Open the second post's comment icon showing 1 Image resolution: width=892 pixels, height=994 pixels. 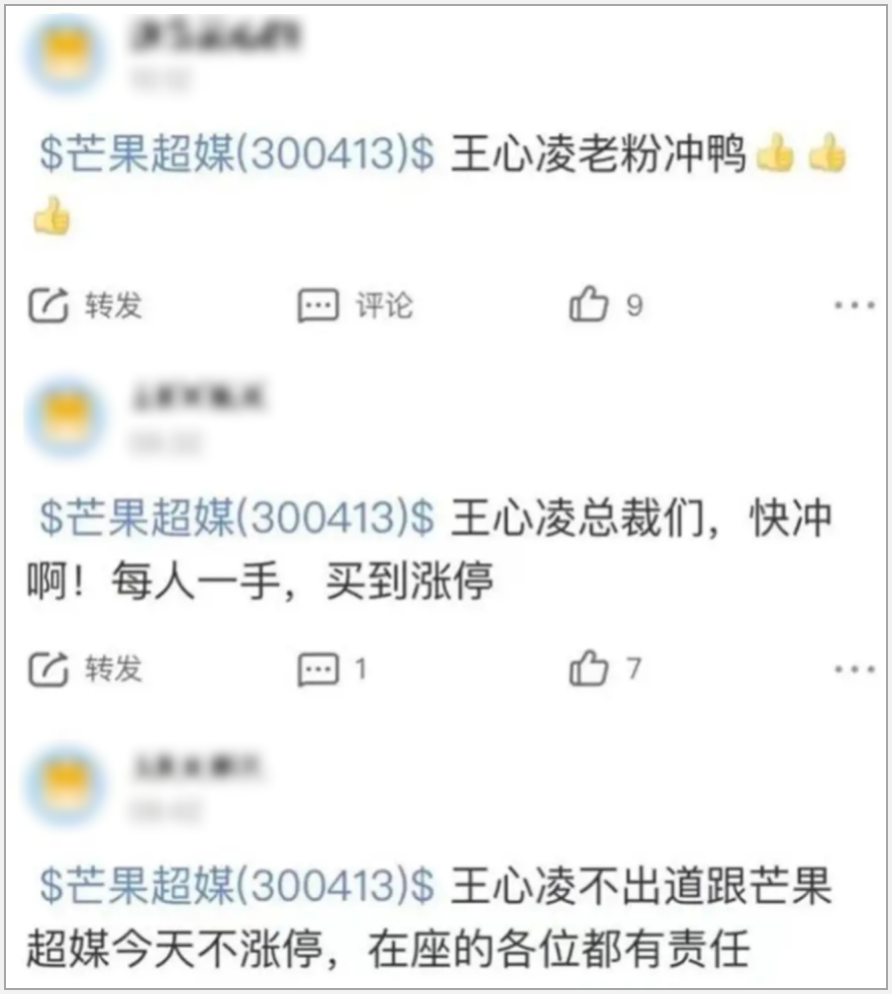[x=318, y=669]
